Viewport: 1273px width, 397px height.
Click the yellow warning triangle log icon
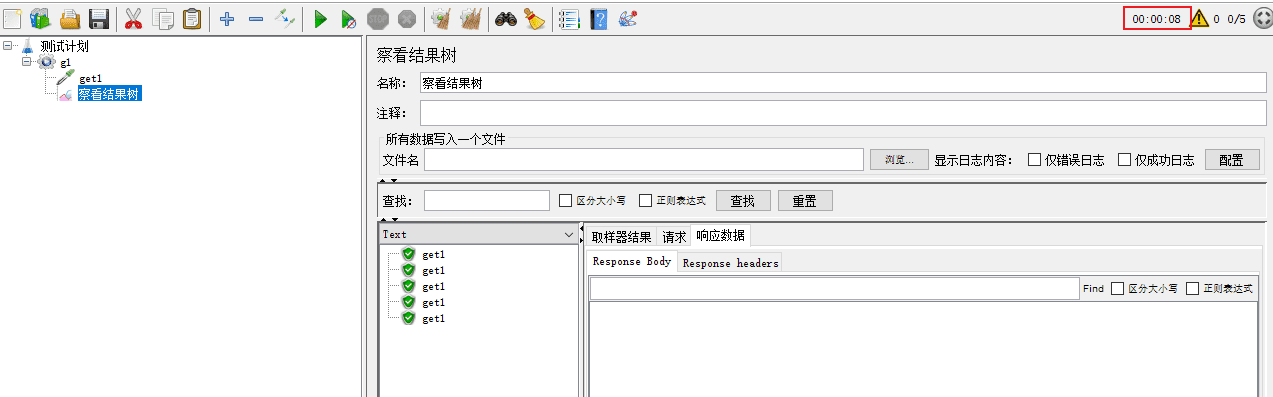[x=1199, y=18]
